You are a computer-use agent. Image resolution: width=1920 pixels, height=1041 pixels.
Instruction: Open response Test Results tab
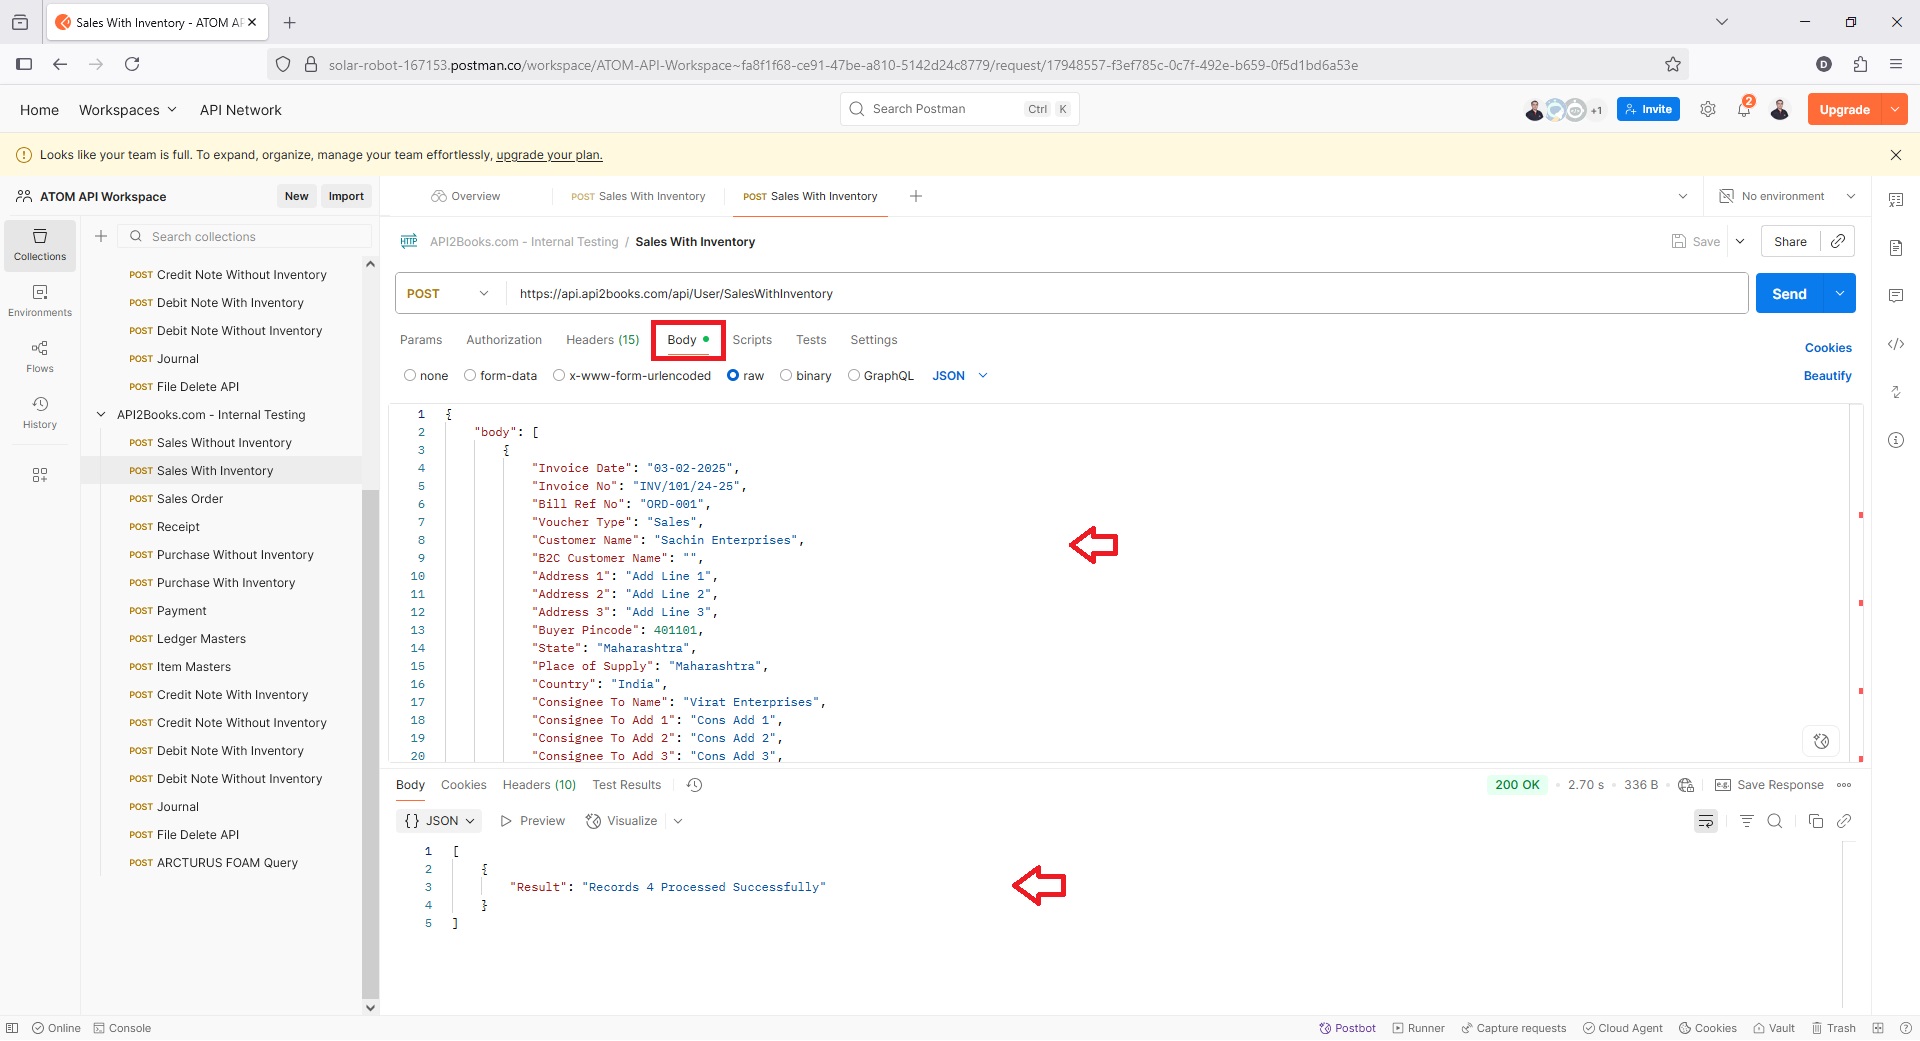click(627, 785)
